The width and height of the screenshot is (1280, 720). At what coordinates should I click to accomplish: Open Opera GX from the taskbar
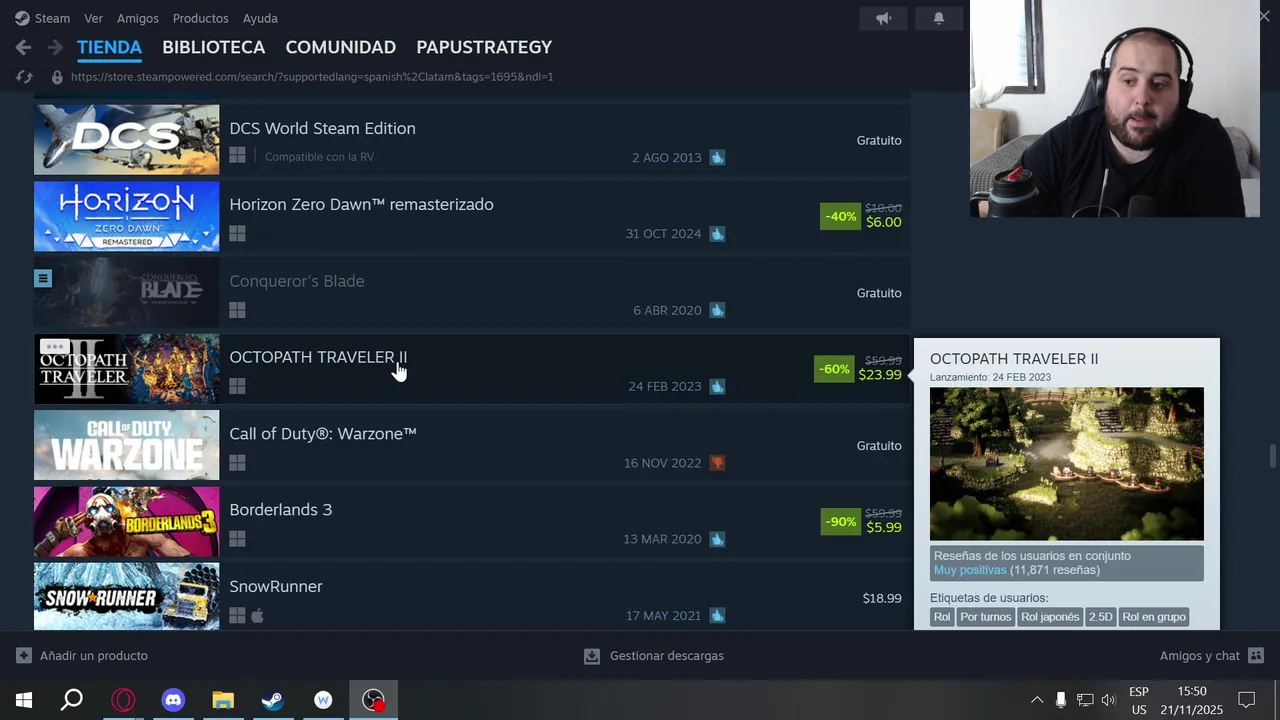click(x=123, y=700)
